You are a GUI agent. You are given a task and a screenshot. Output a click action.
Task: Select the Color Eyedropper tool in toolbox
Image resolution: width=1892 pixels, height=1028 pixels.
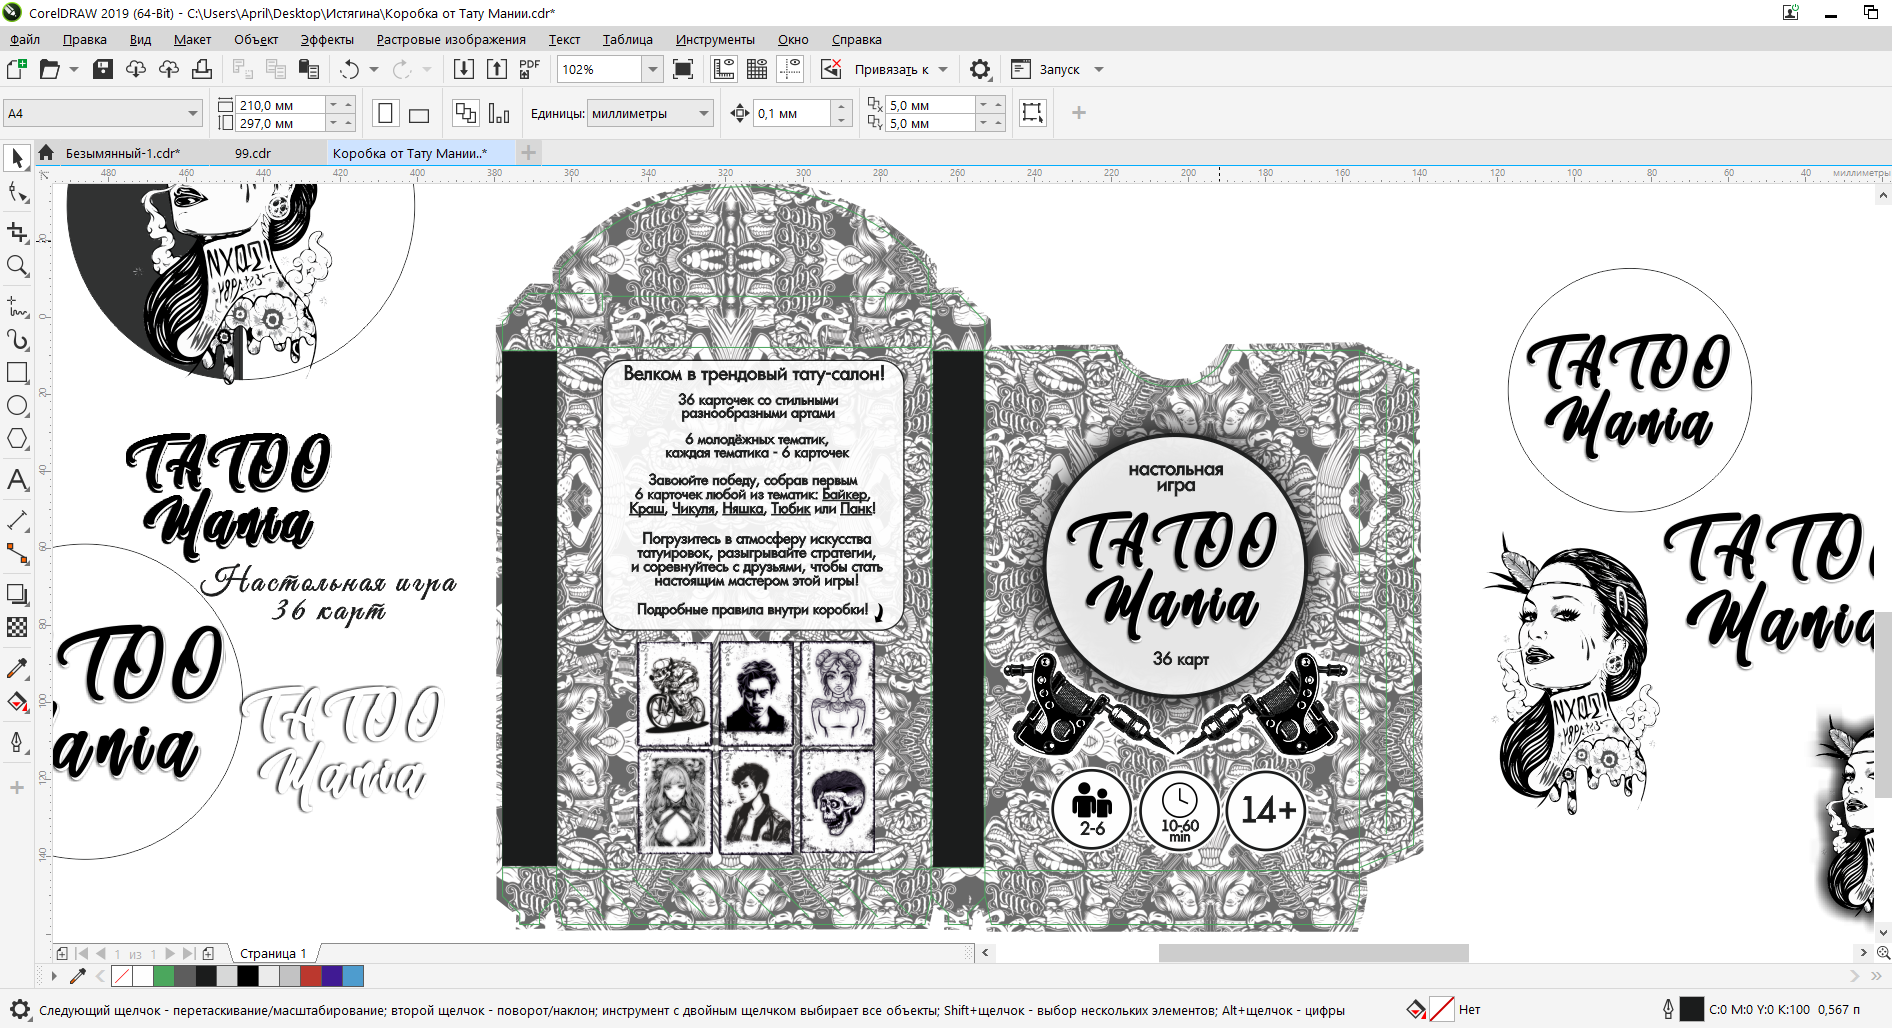(17, 668)
